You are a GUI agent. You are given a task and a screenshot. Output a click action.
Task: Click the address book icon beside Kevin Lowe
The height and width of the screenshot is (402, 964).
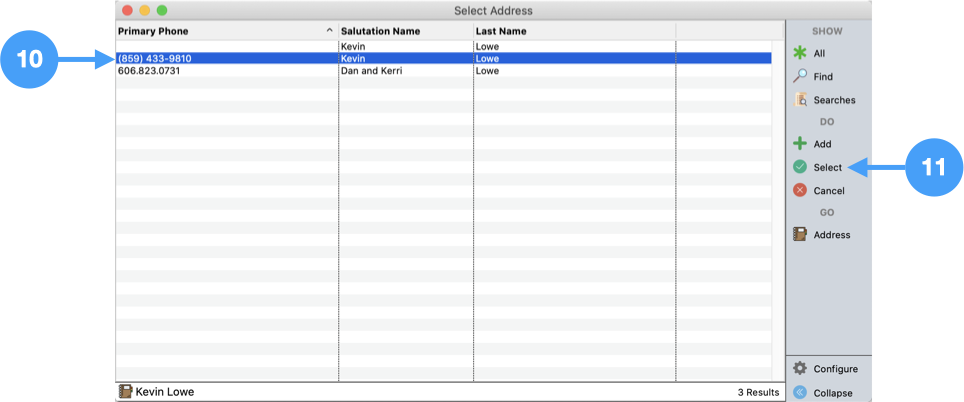coord(125,392)
